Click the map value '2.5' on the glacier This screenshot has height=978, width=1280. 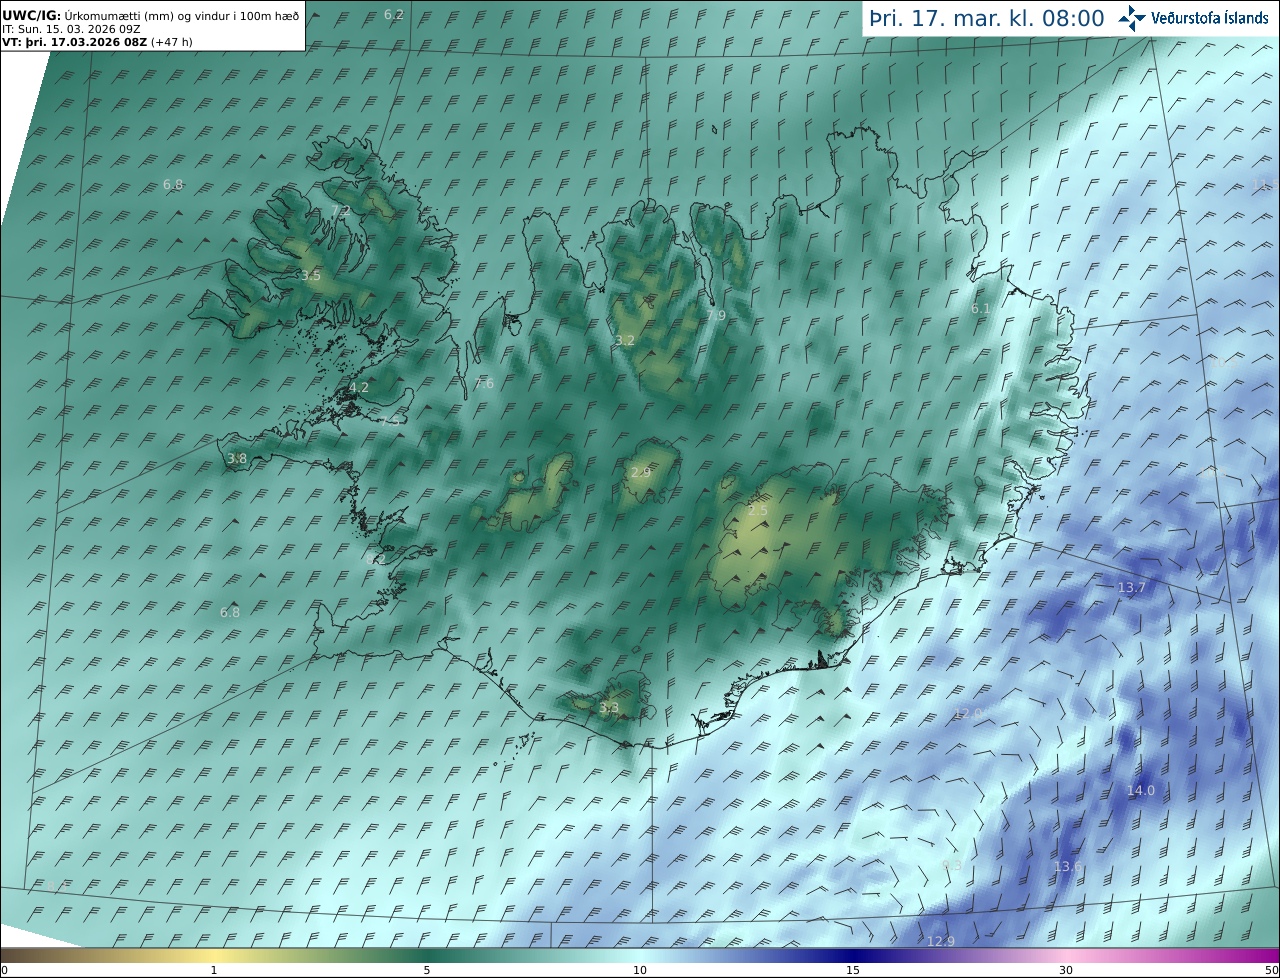coord(758,511)
